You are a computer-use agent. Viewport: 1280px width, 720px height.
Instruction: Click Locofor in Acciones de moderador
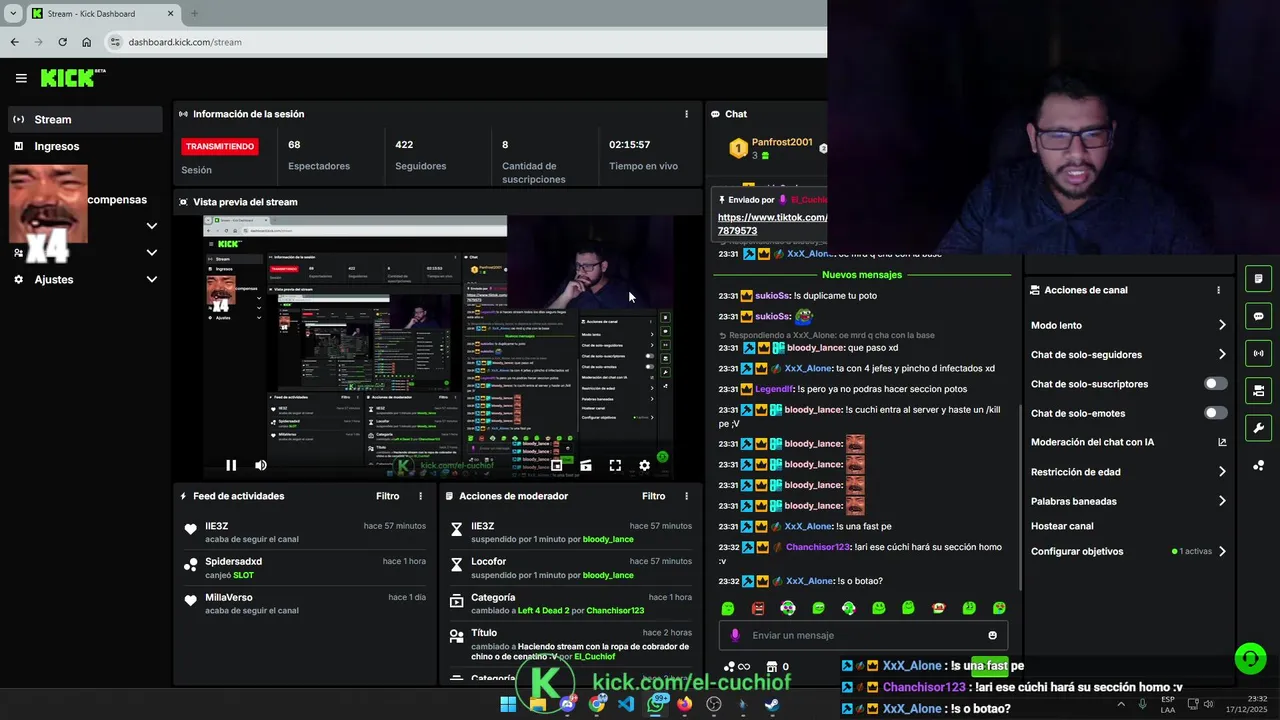pyautogui.click(x=489, y=561)
